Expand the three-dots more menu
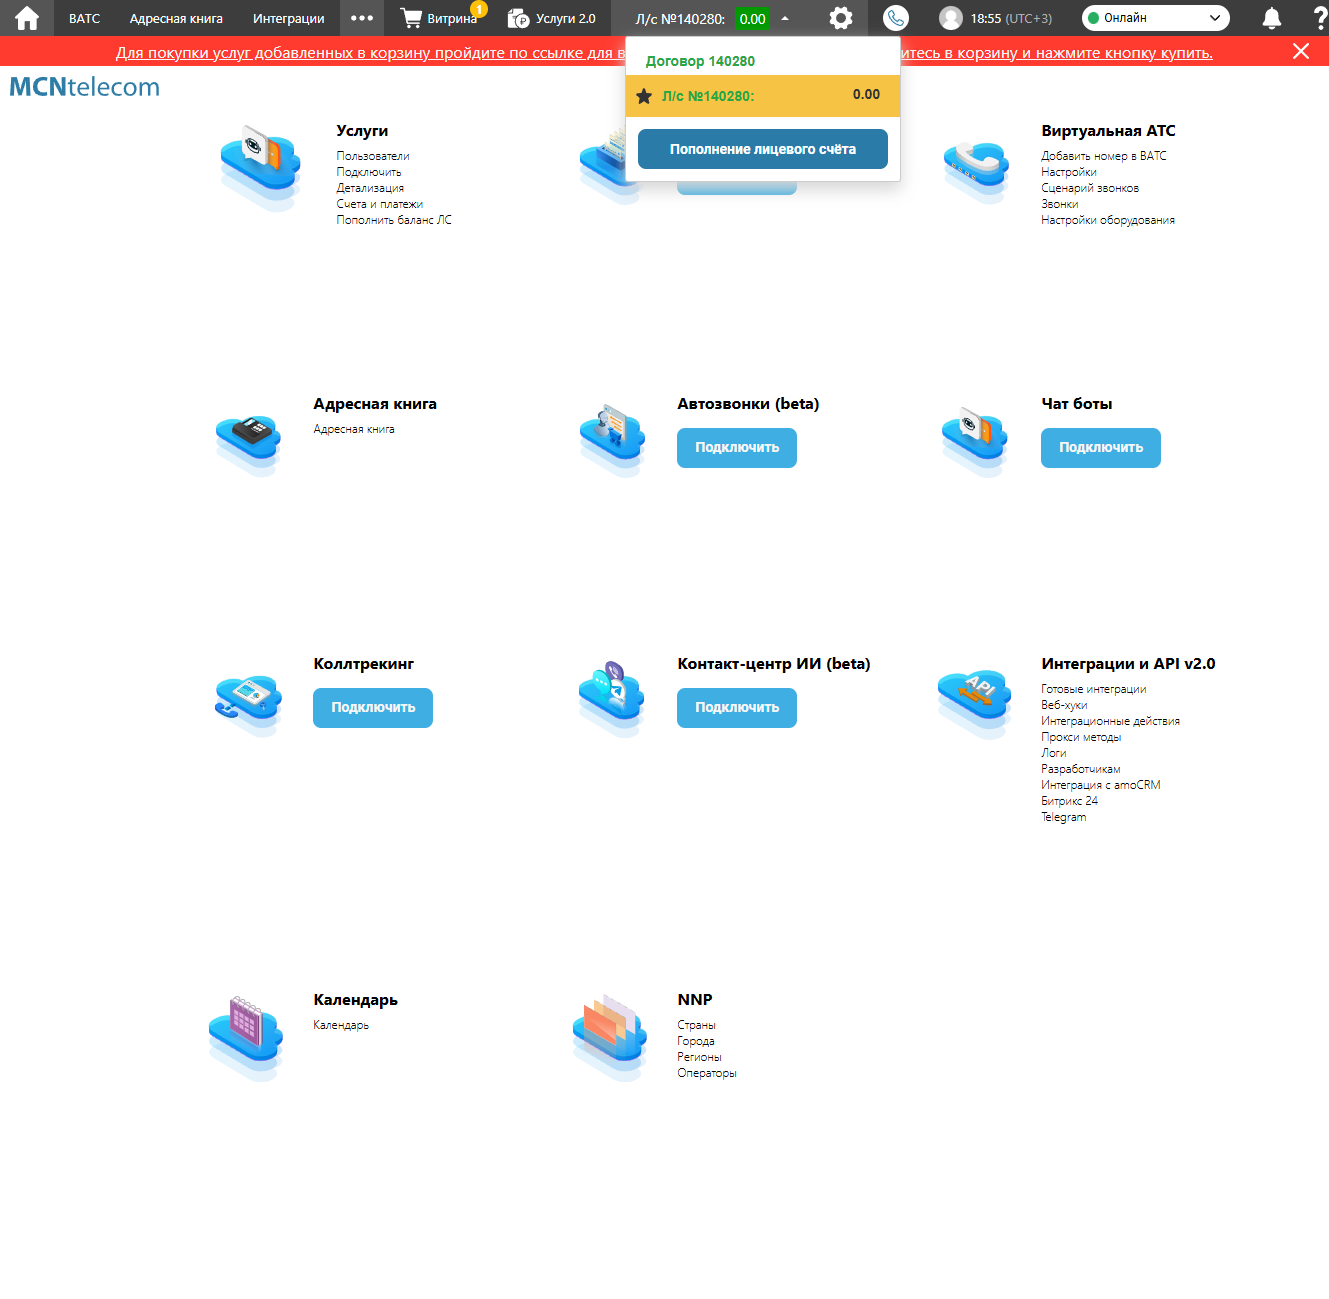1329x1299 pixels. 362,18
